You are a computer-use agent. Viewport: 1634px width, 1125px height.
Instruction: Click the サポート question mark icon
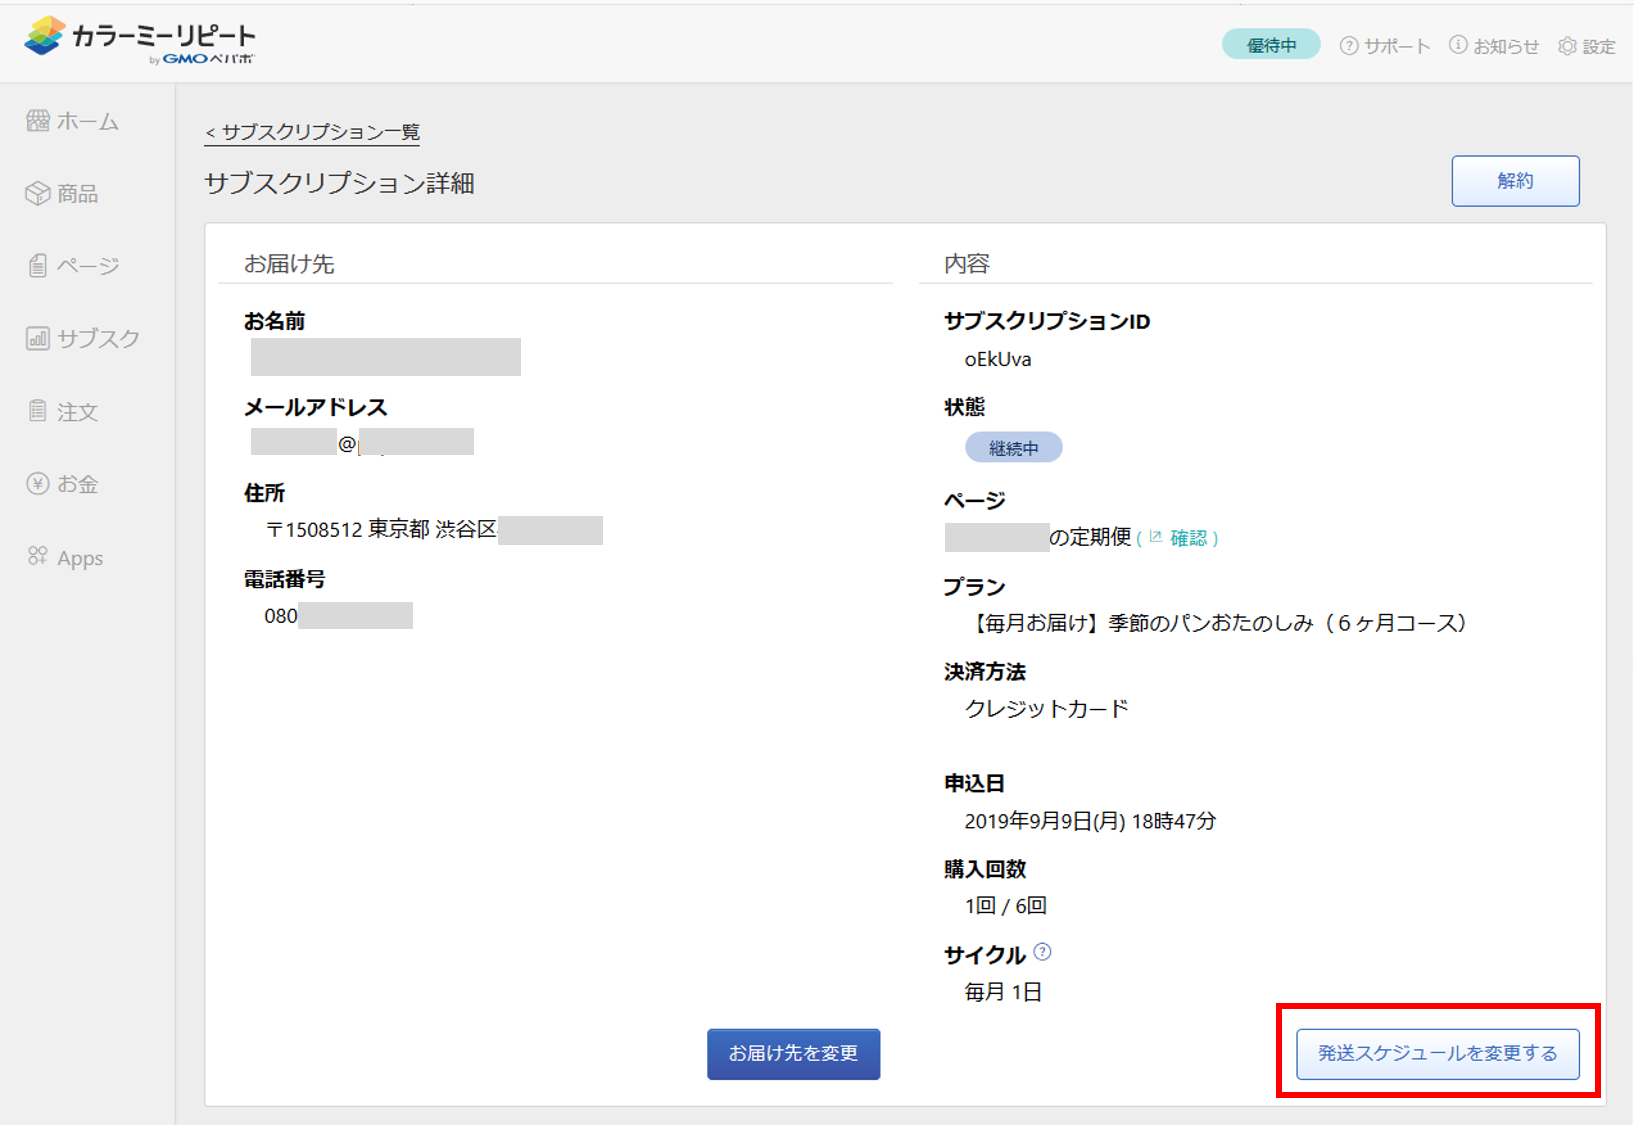tap(1349, 45)
